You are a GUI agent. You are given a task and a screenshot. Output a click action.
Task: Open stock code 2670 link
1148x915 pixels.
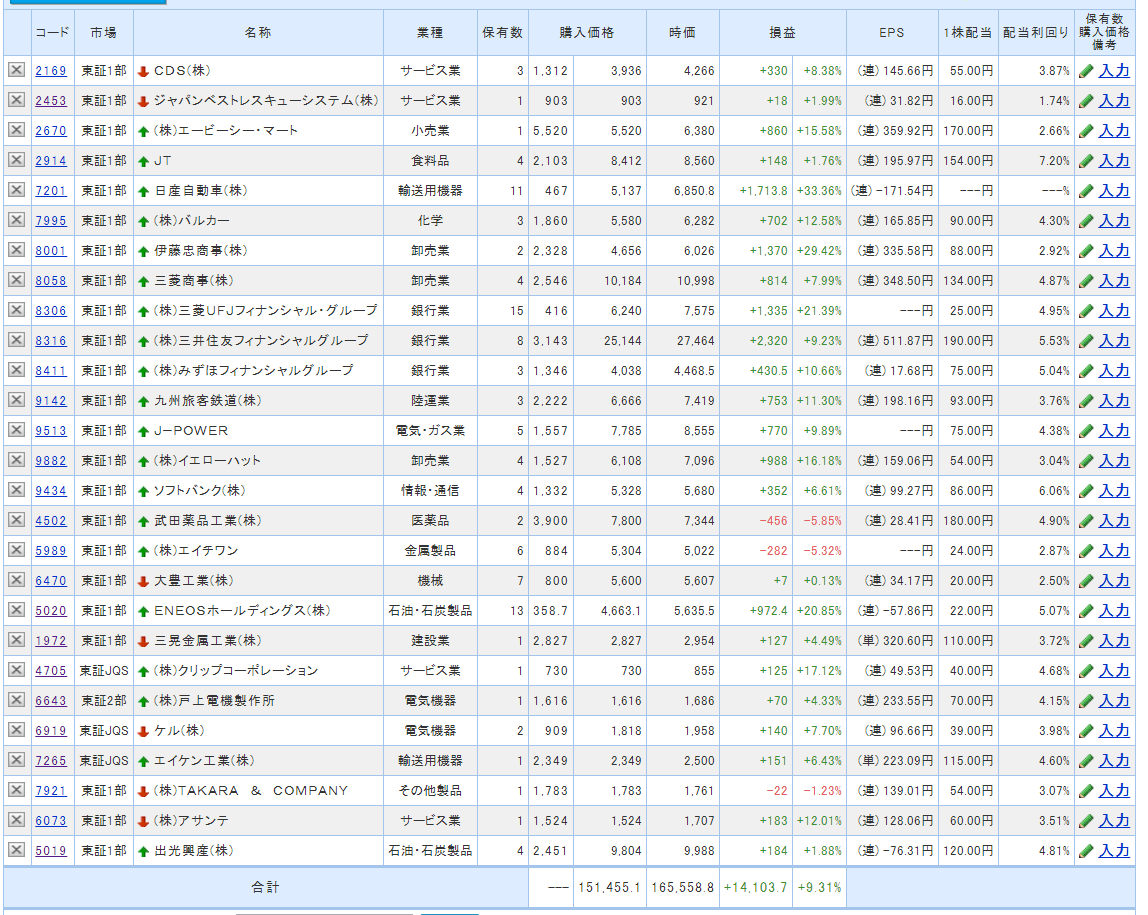click(x=51, y=131)
